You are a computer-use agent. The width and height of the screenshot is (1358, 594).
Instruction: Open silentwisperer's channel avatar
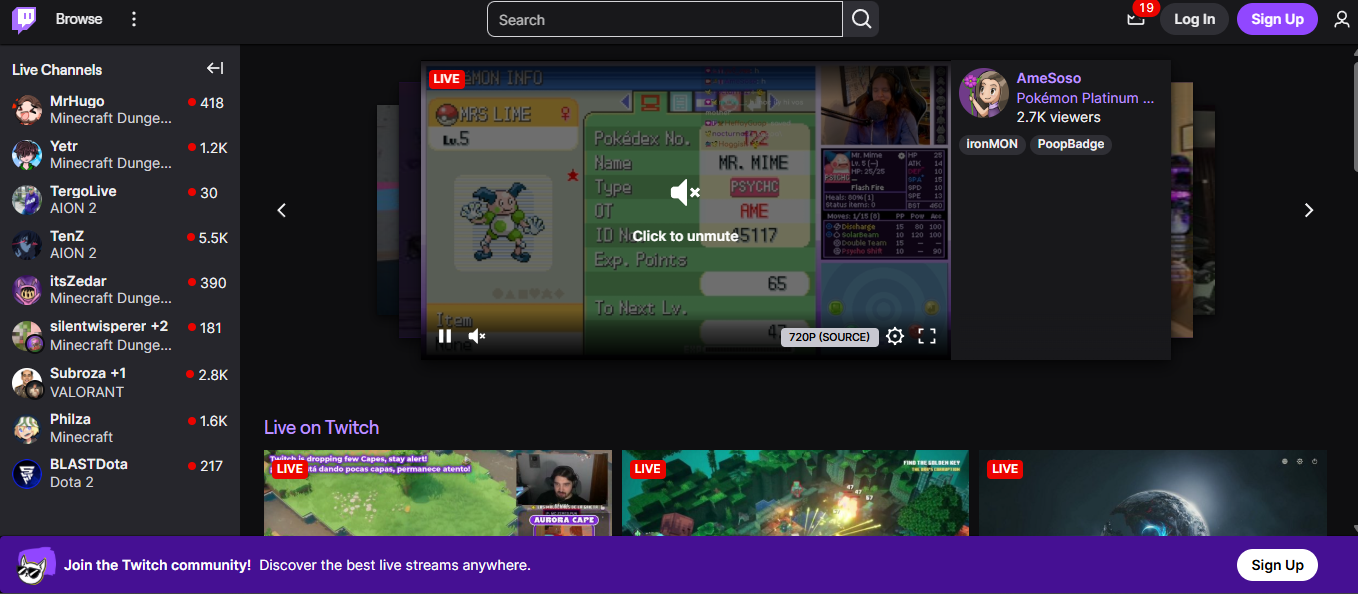tap(27, 336)
